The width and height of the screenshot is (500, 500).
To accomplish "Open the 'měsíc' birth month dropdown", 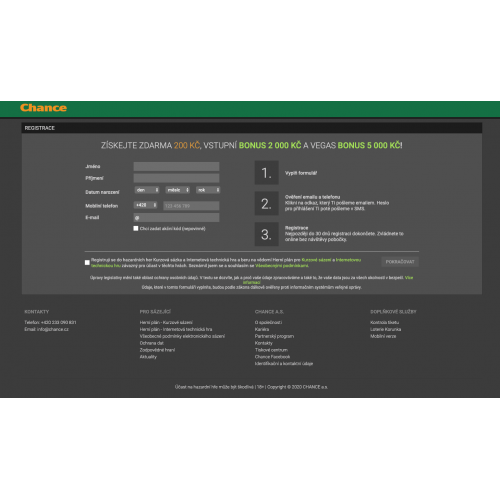I will 178,190.
